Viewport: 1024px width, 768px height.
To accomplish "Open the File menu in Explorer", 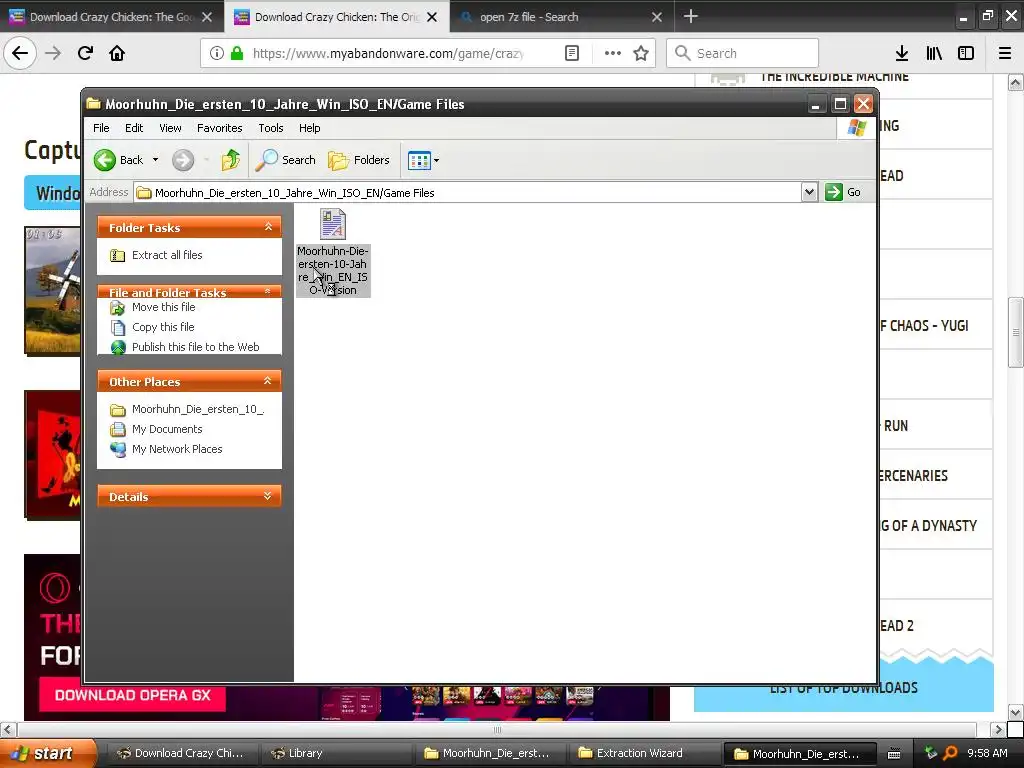I will pos(101,128).
